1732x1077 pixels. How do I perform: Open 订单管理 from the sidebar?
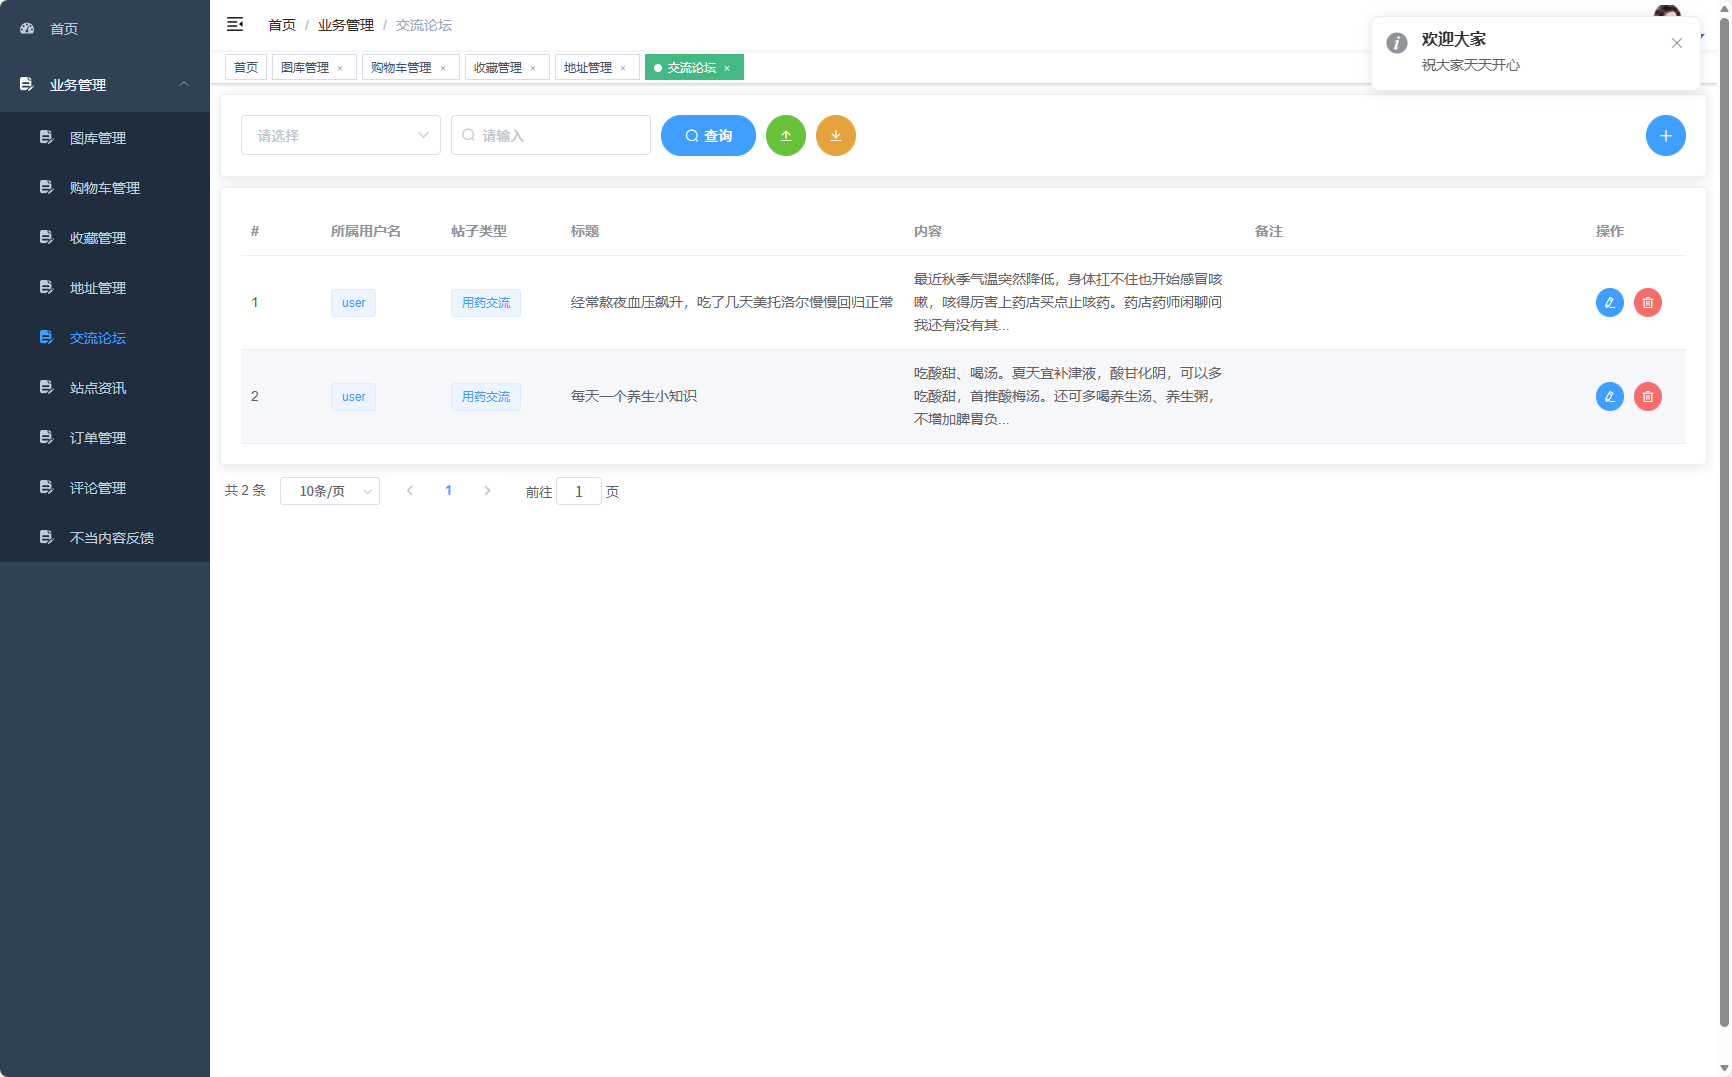click(97, 437)
